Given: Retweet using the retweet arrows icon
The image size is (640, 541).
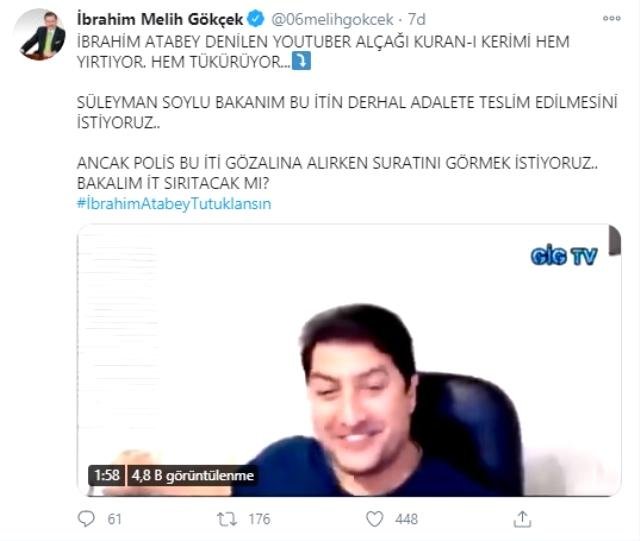Looking at the screenshot, I should point(227,519).
